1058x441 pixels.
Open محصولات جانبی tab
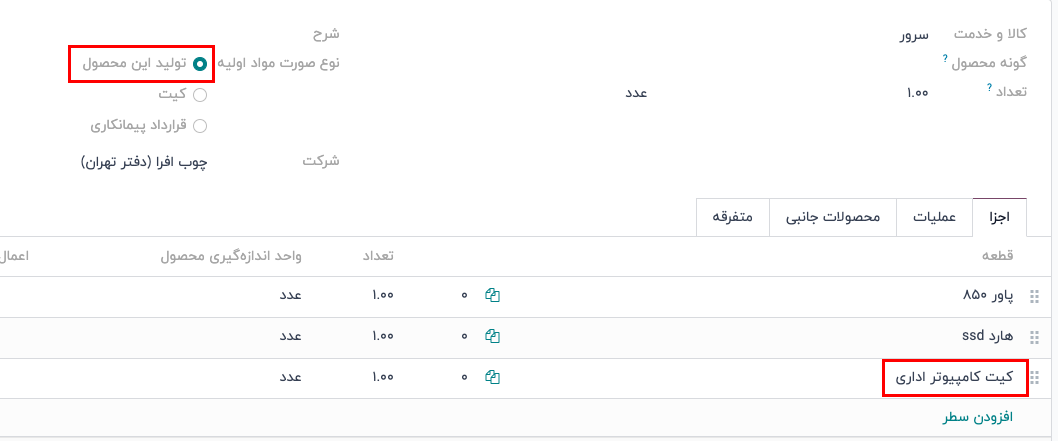(x=832, y=217)
